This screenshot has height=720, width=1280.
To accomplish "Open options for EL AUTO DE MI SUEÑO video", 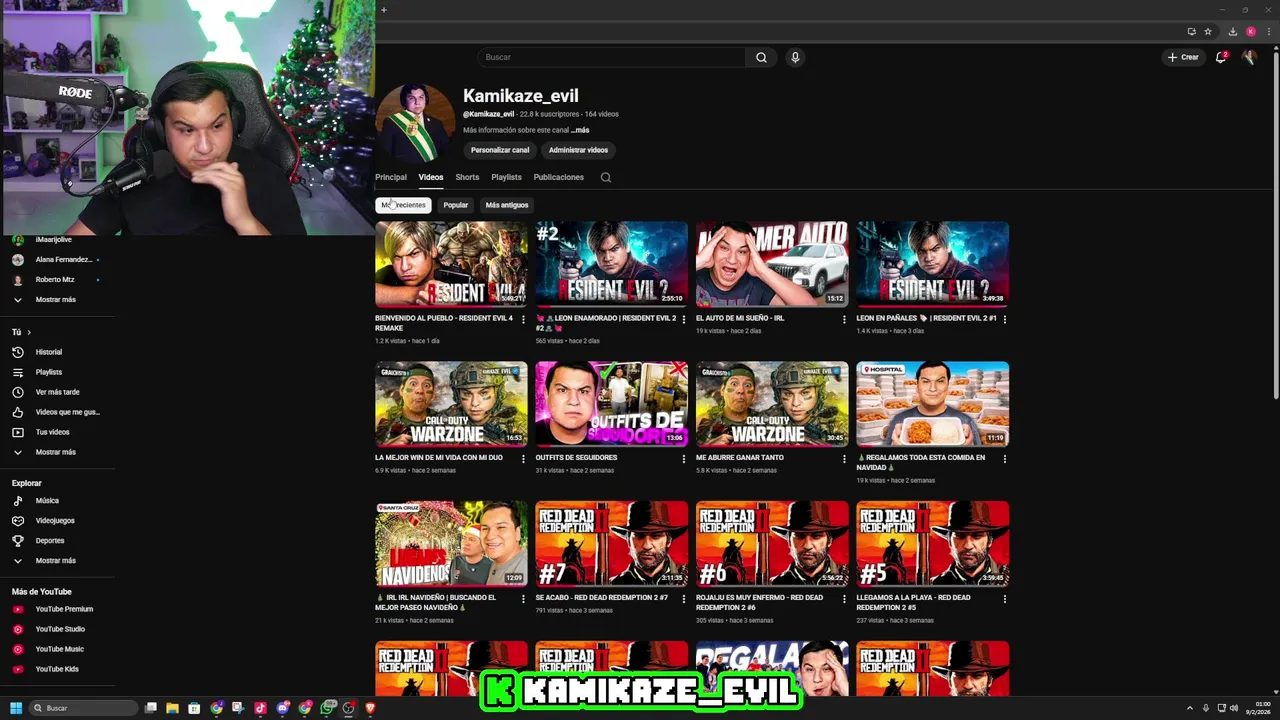I will [844, 319].
